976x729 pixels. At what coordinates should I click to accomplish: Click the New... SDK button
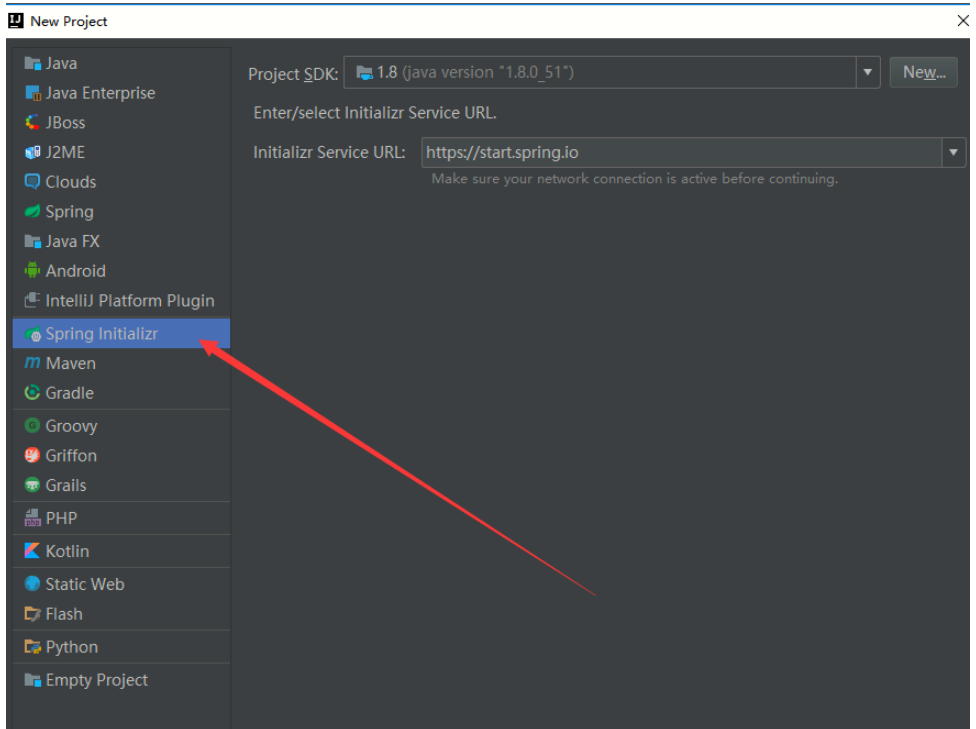[924, 72]
